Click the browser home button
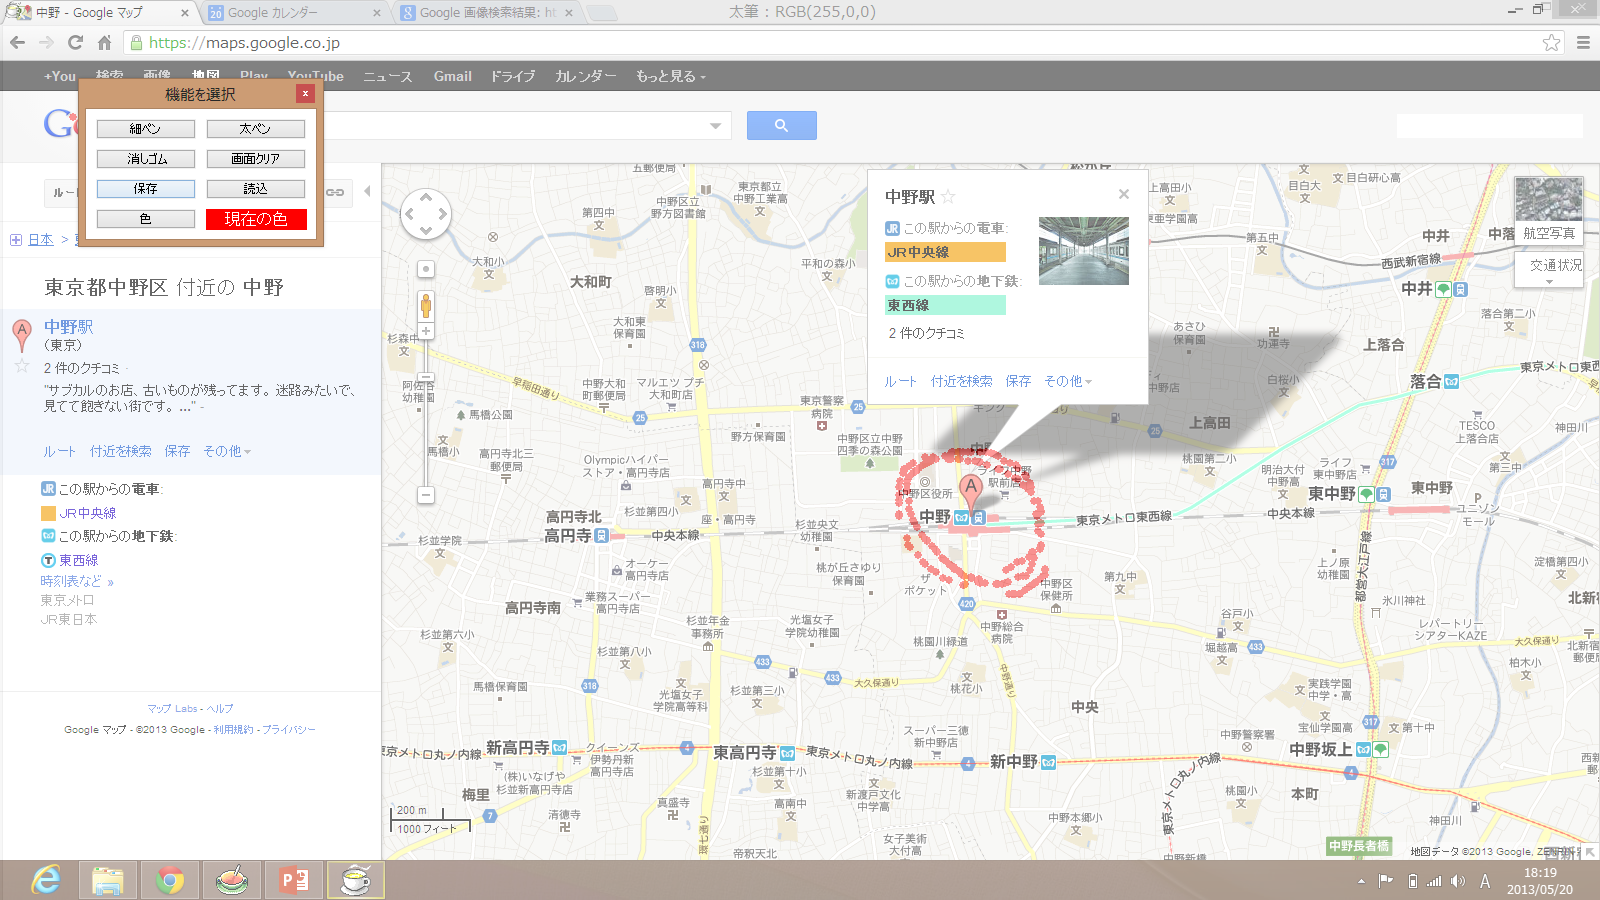 click(x=104, y=42)
